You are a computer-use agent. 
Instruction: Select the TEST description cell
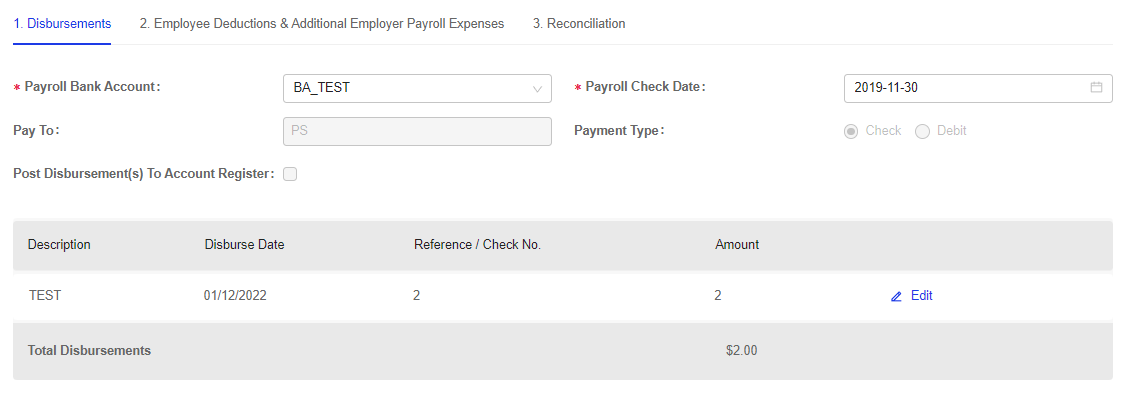(x=44, y=296)
